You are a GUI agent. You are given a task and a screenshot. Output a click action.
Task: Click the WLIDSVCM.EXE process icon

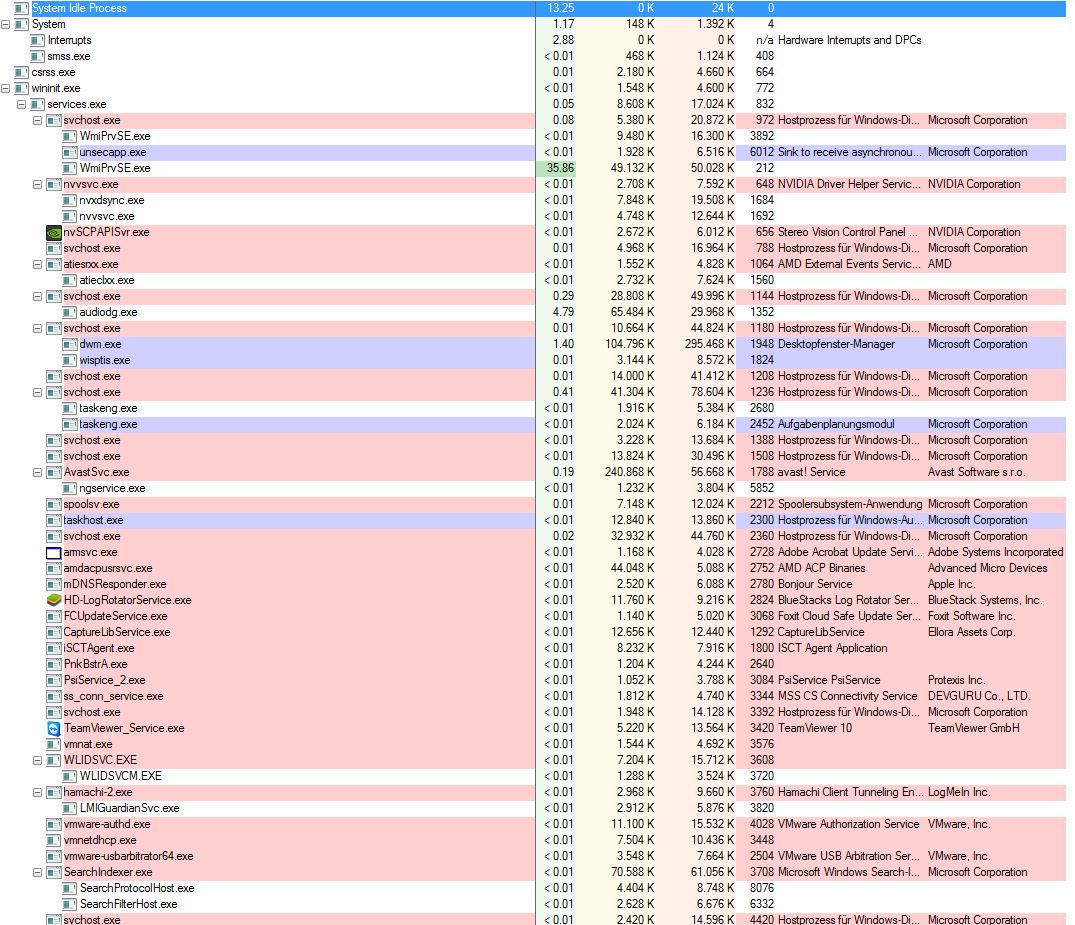[x=69, y=776]
